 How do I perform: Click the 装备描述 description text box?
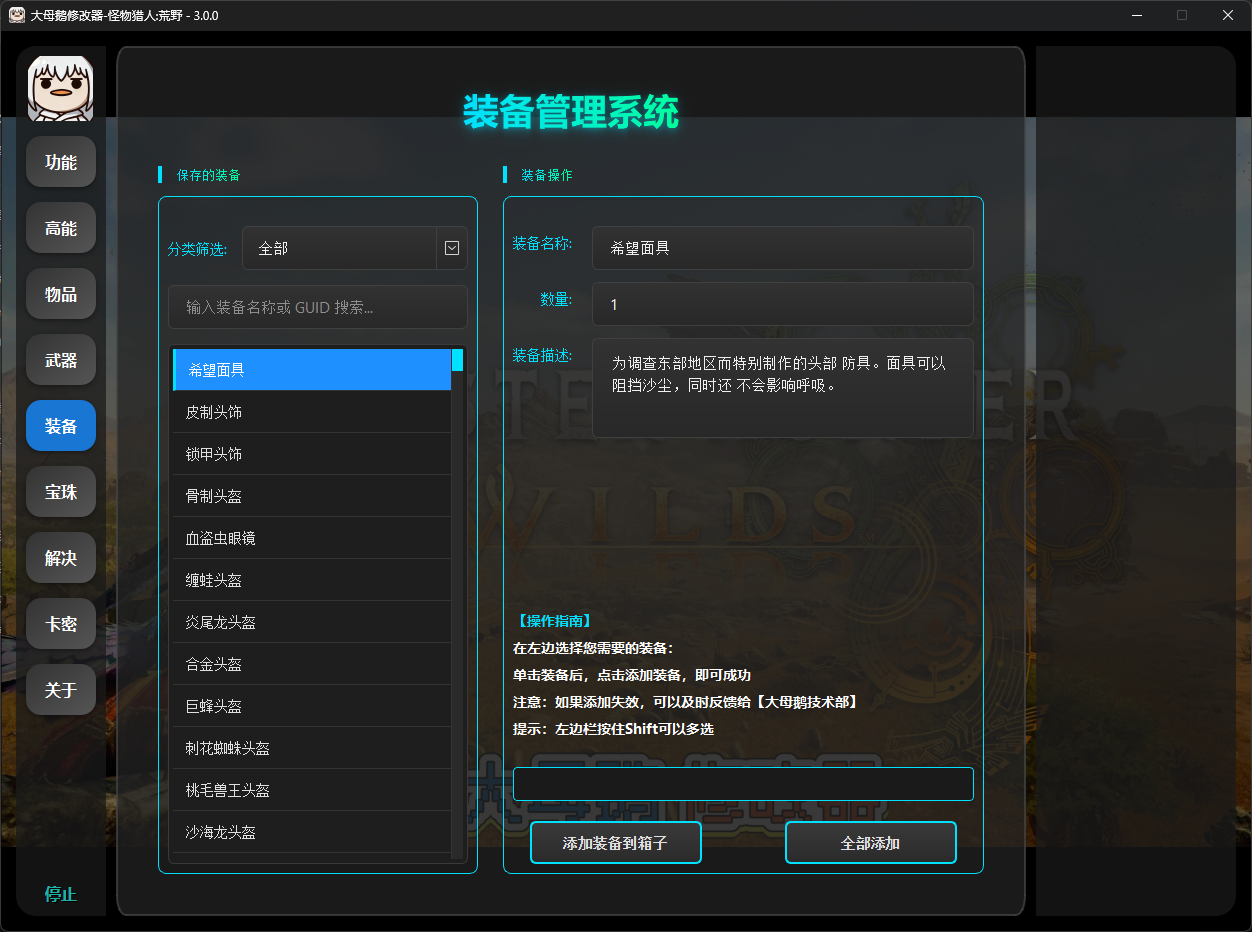tap(783, 388)
